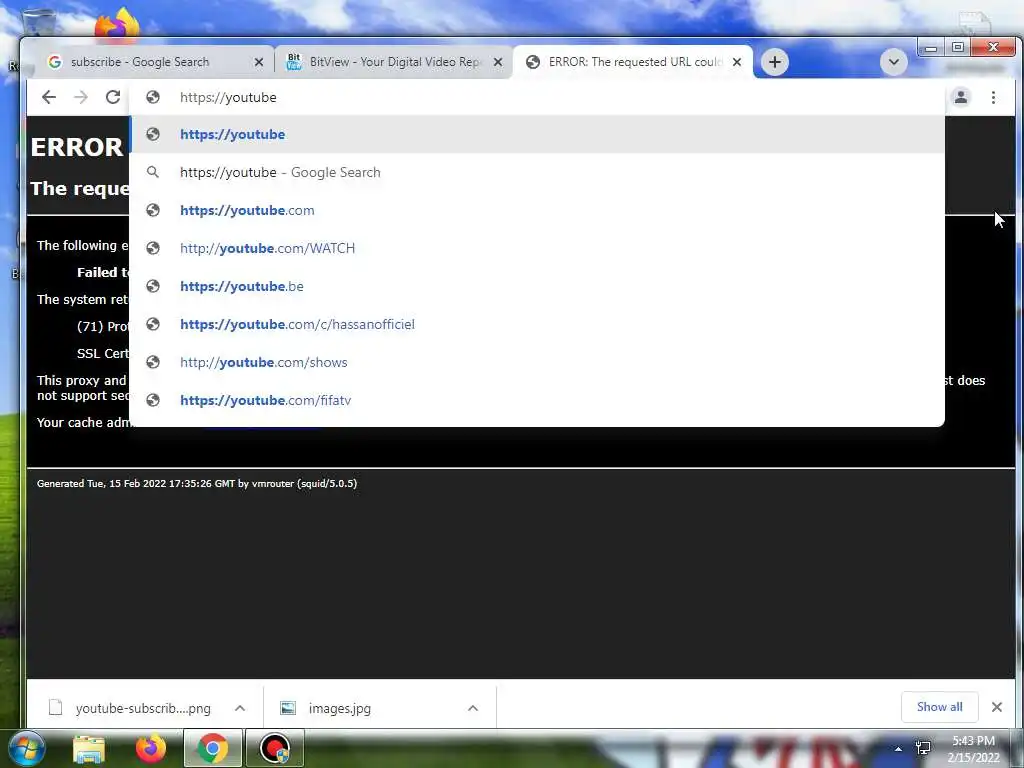The image size is (1024, 768).
Task: Open the tab search dropdown arrow
Action: point(893,63)
